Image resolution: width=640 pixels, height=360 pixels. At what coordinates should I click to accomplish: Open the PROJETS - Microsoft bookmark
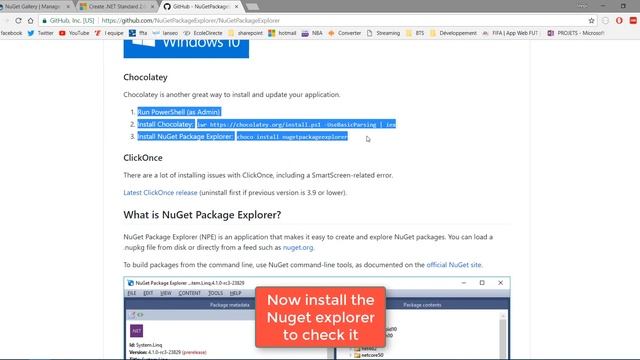[x=576, y=33]
